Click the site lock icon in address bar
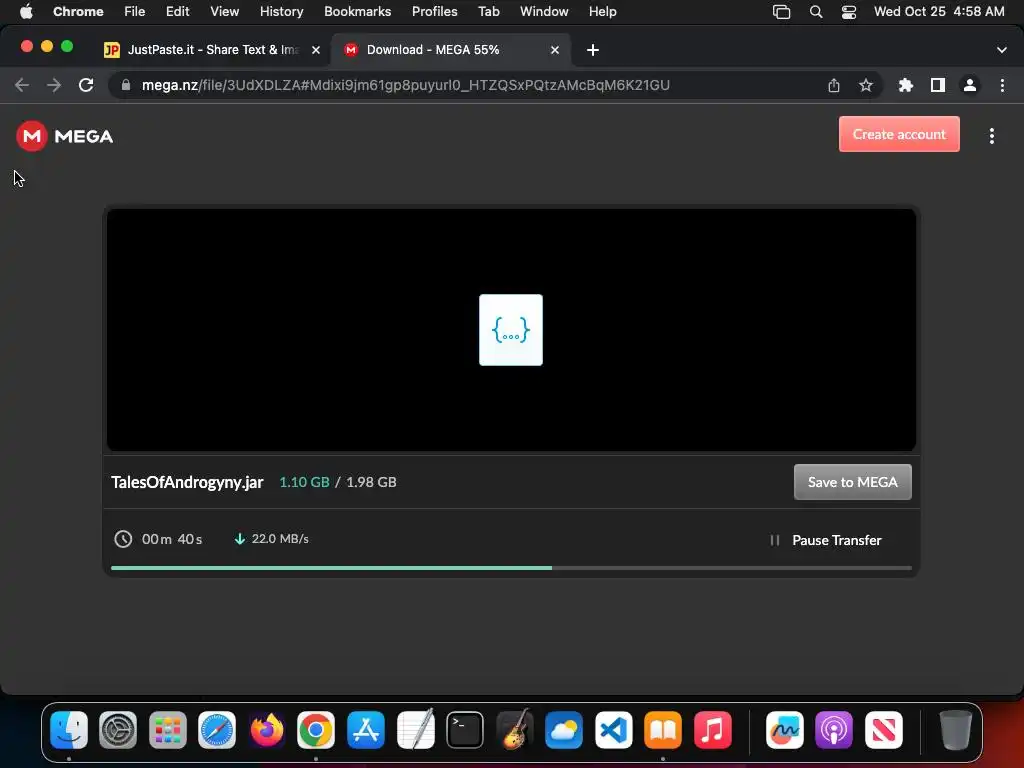This screenshot has width=1024, height=768. [126, 85]
